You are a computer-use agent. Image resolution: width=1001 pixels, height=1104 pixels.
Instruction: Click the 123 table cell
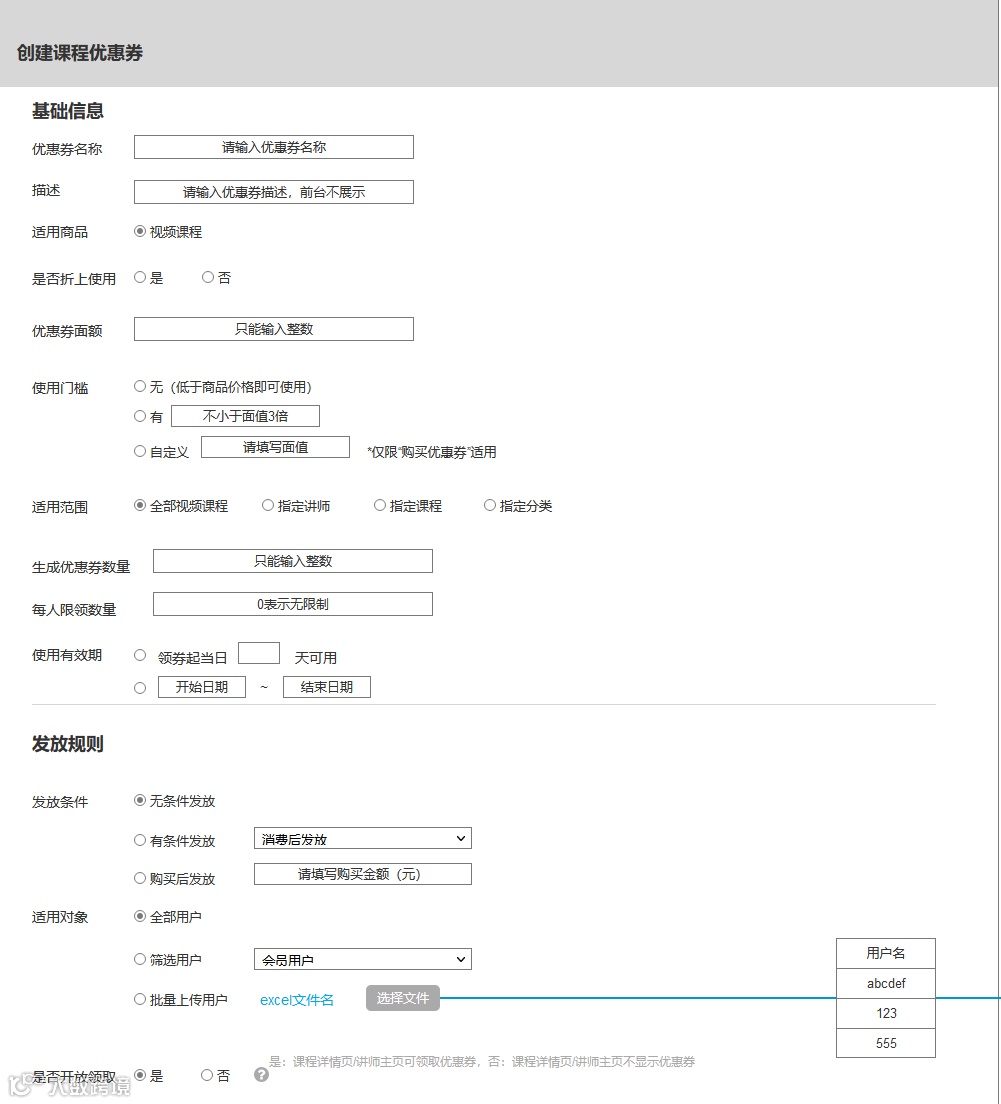coord(886,1013)
